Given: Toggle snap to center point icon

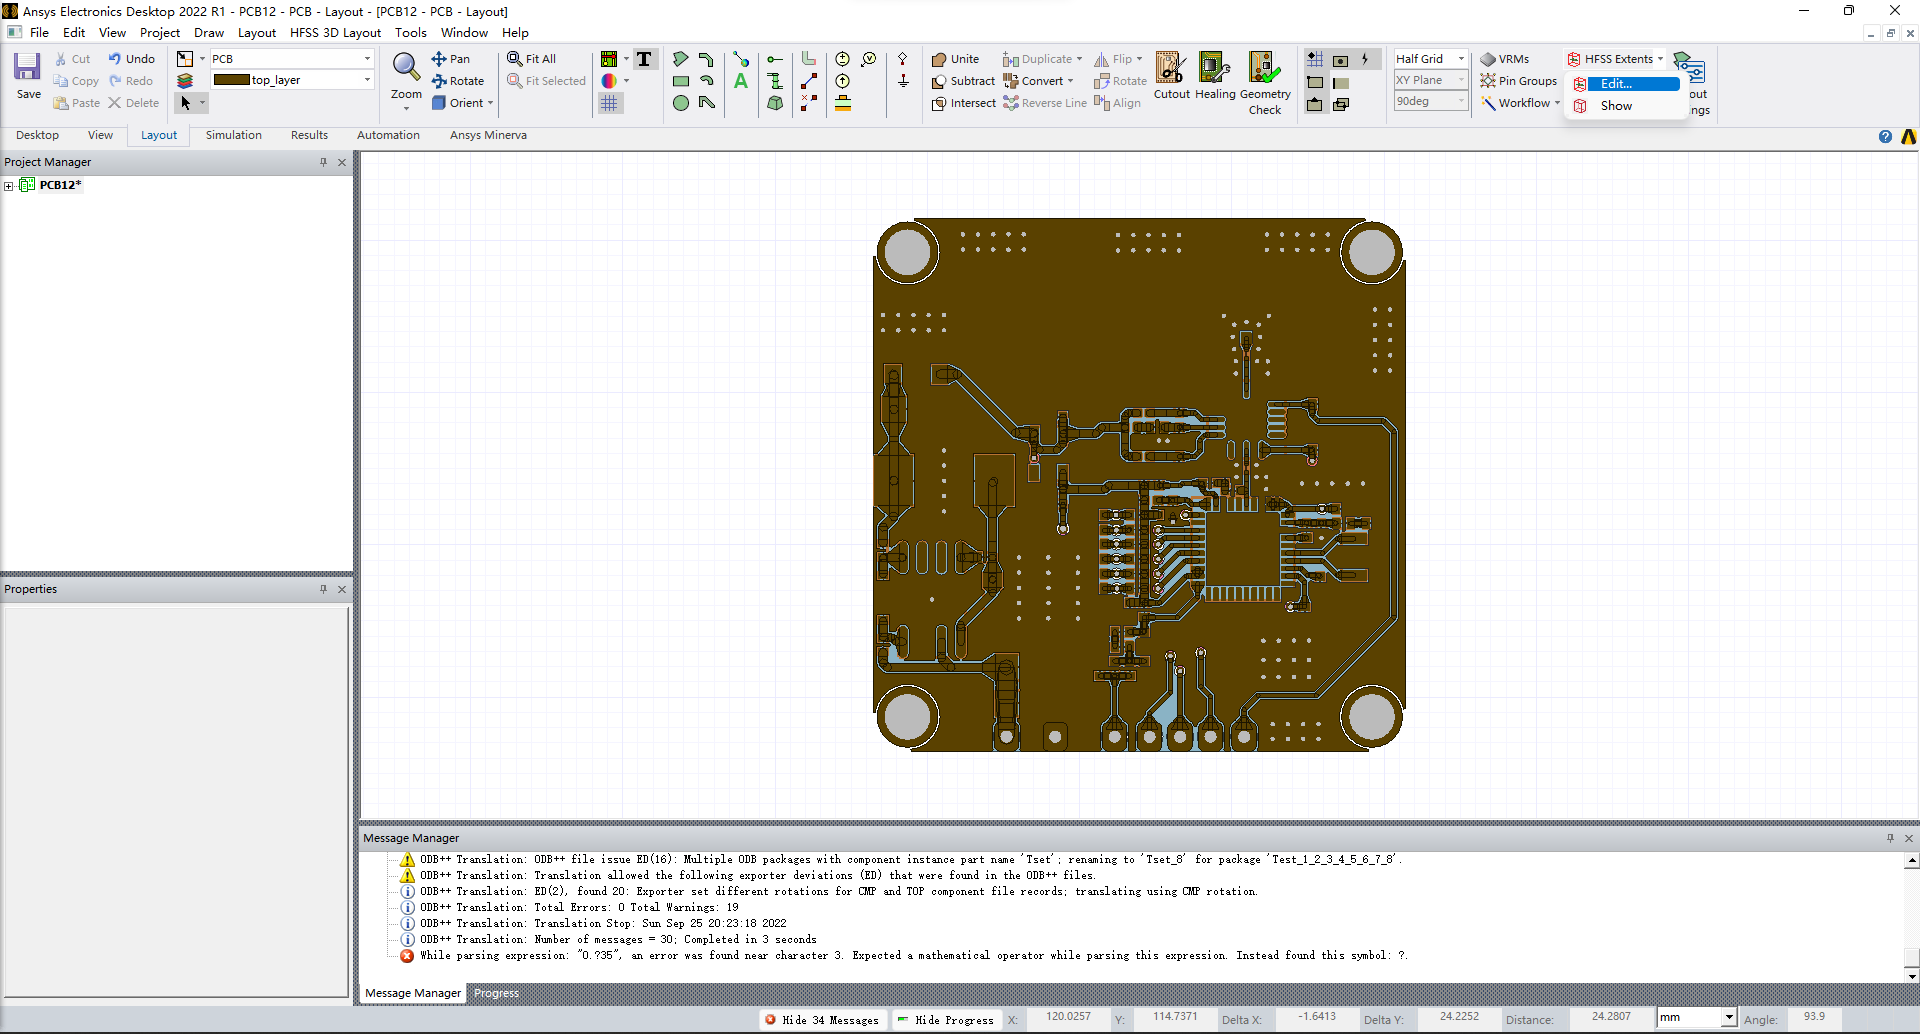Looking at the screenshot, I should [1341, 59].
